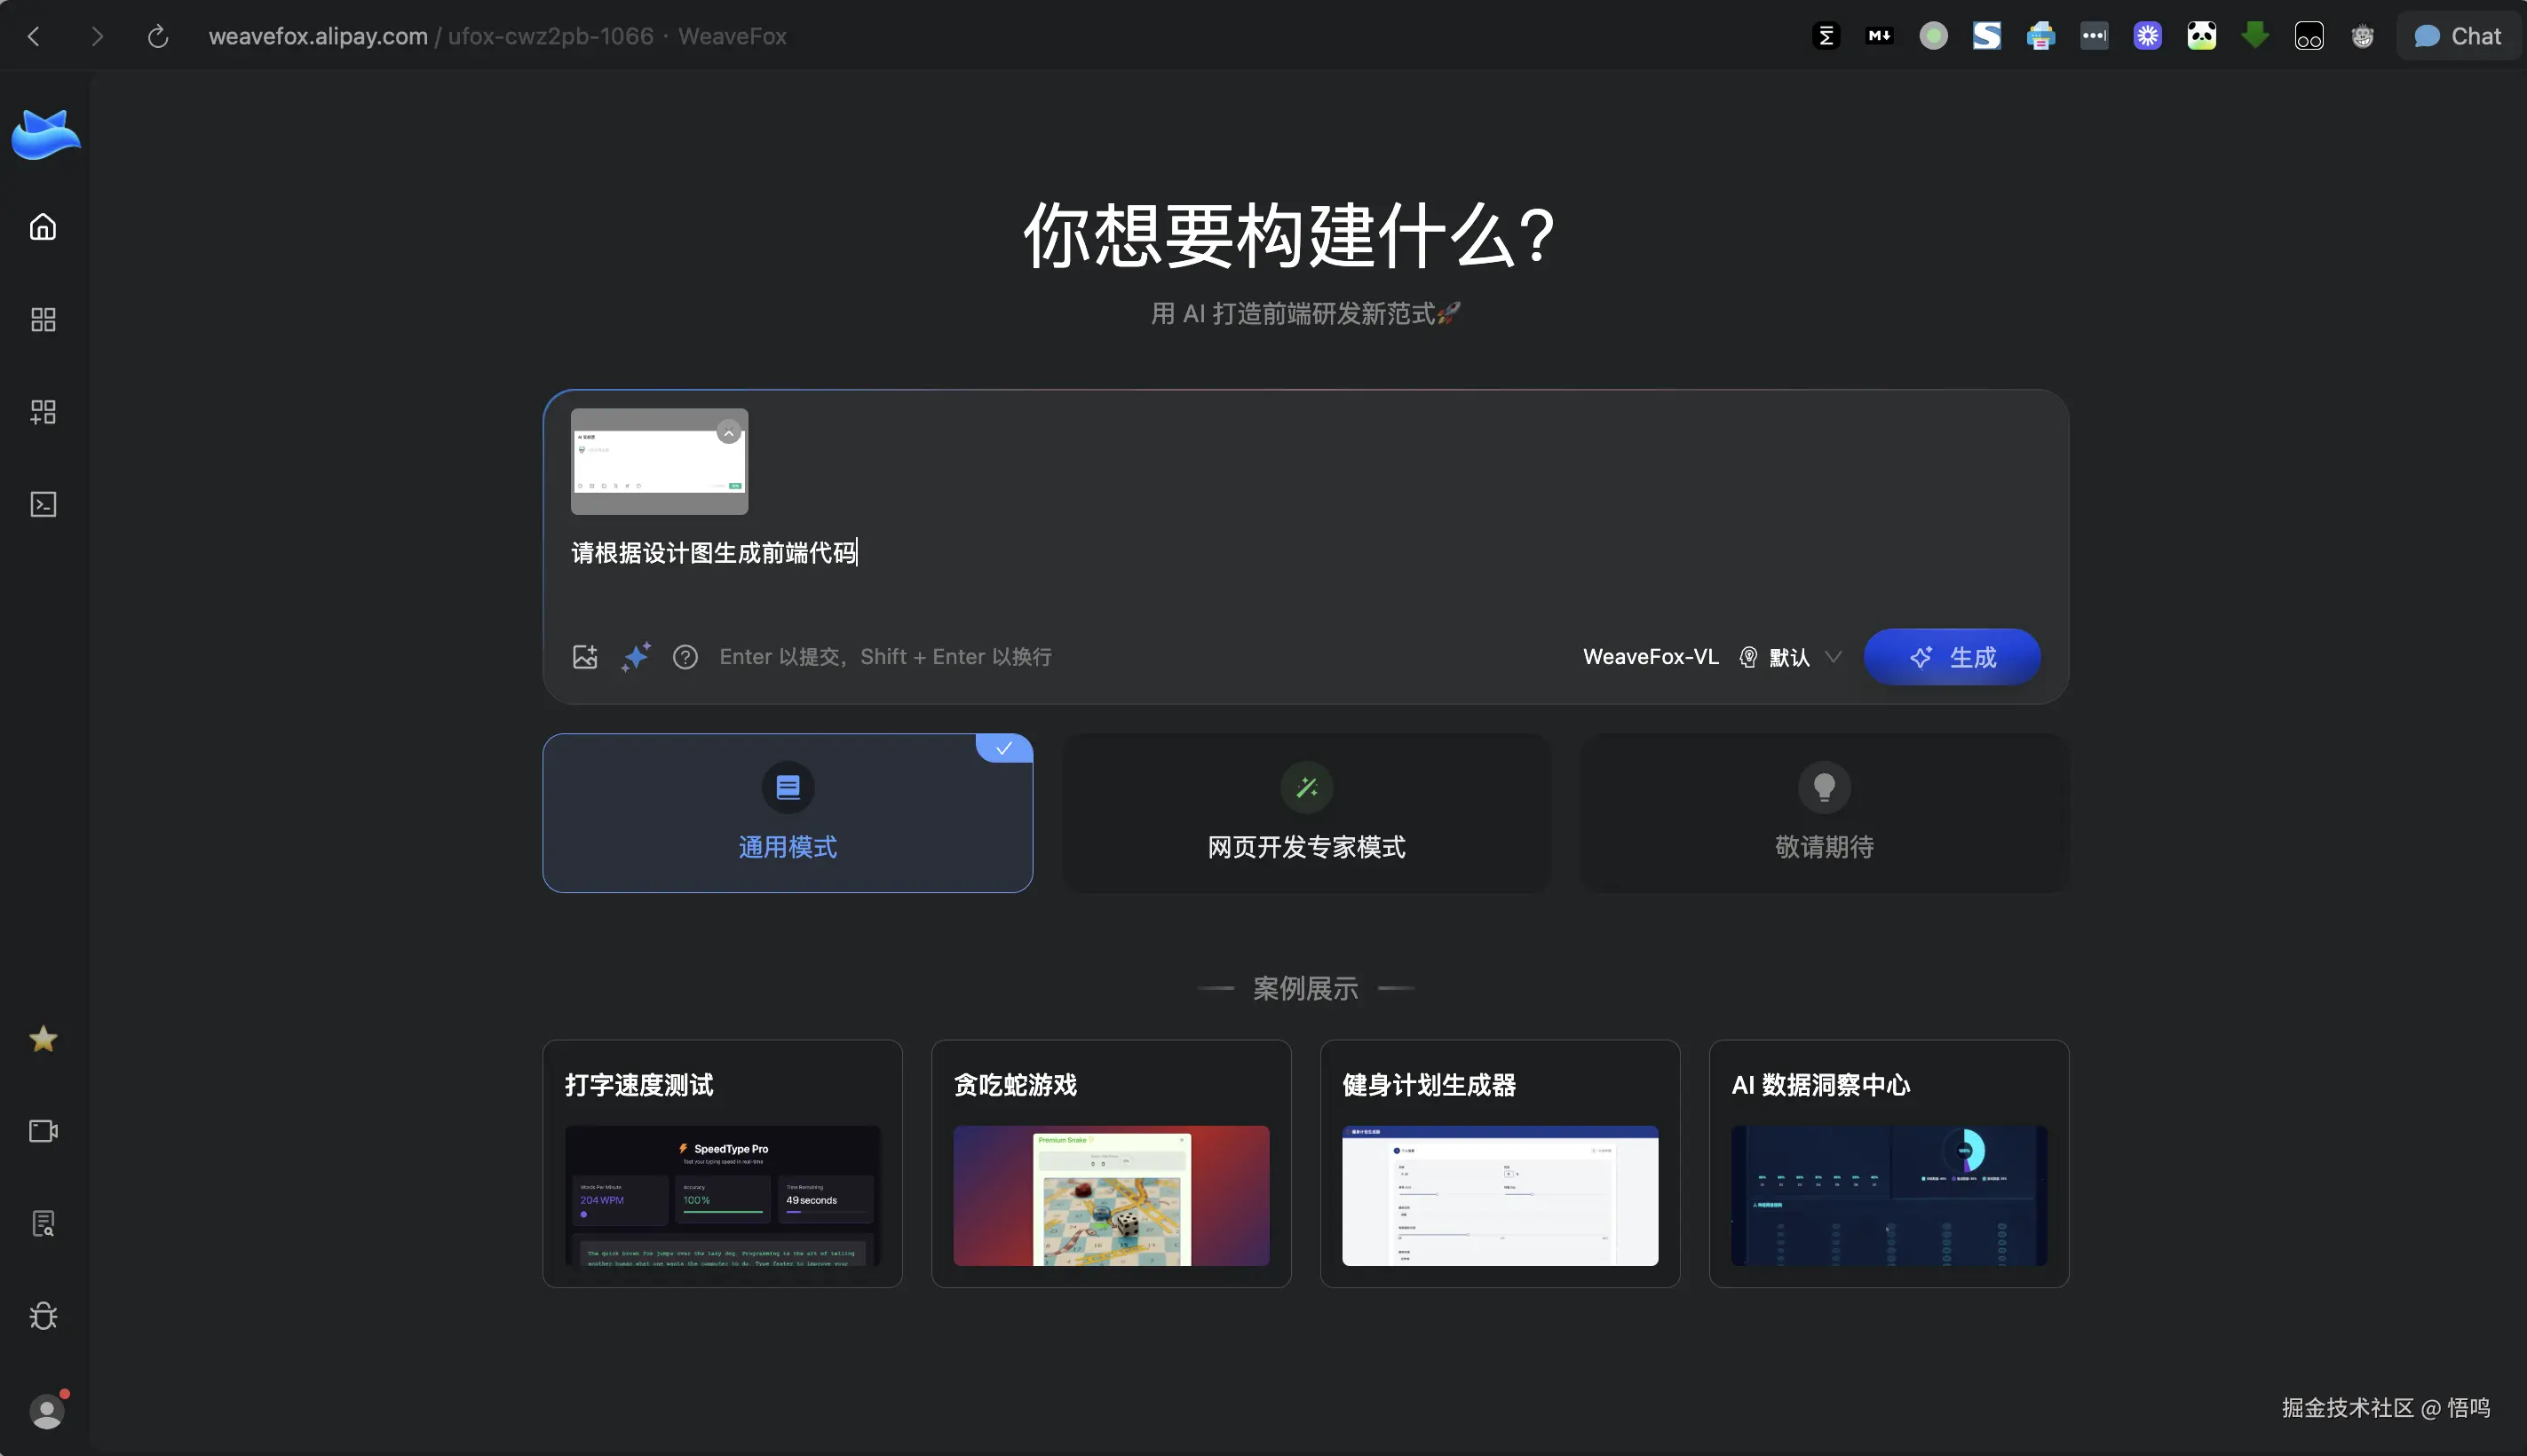Click the 生成 generate button
Viewport: 2527px width, 1456px height.
1951,657
